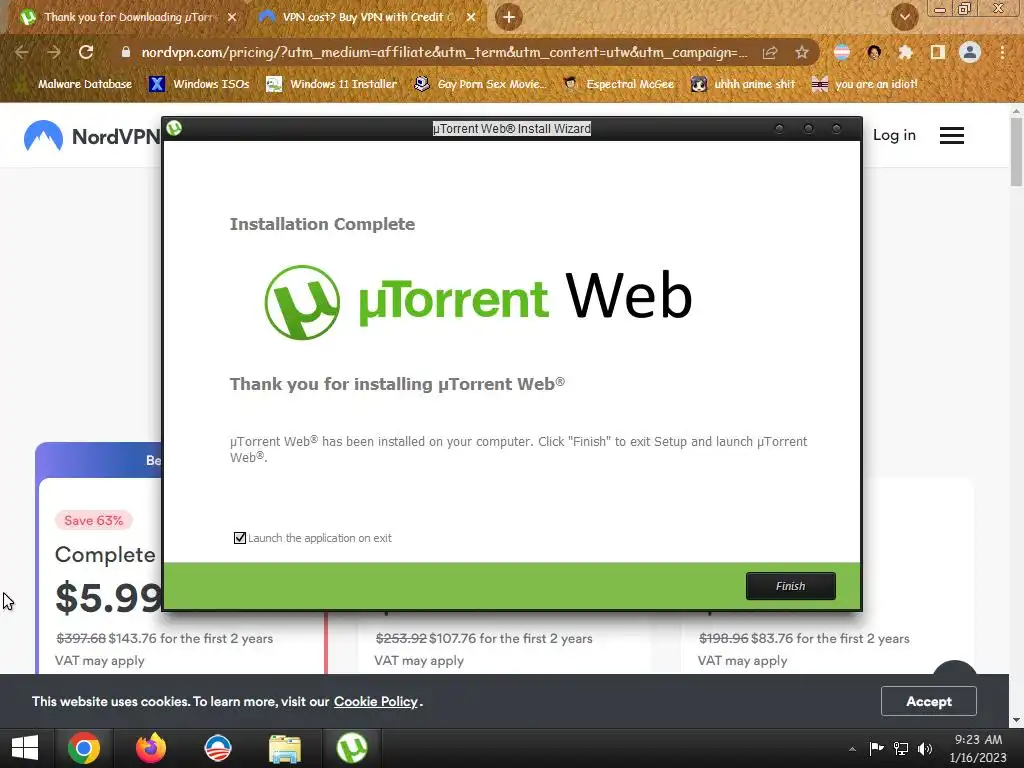This screenshot has width=1024, height=768.
Task: Open the Obama logo taskbar app
Action: pos(217,748)
